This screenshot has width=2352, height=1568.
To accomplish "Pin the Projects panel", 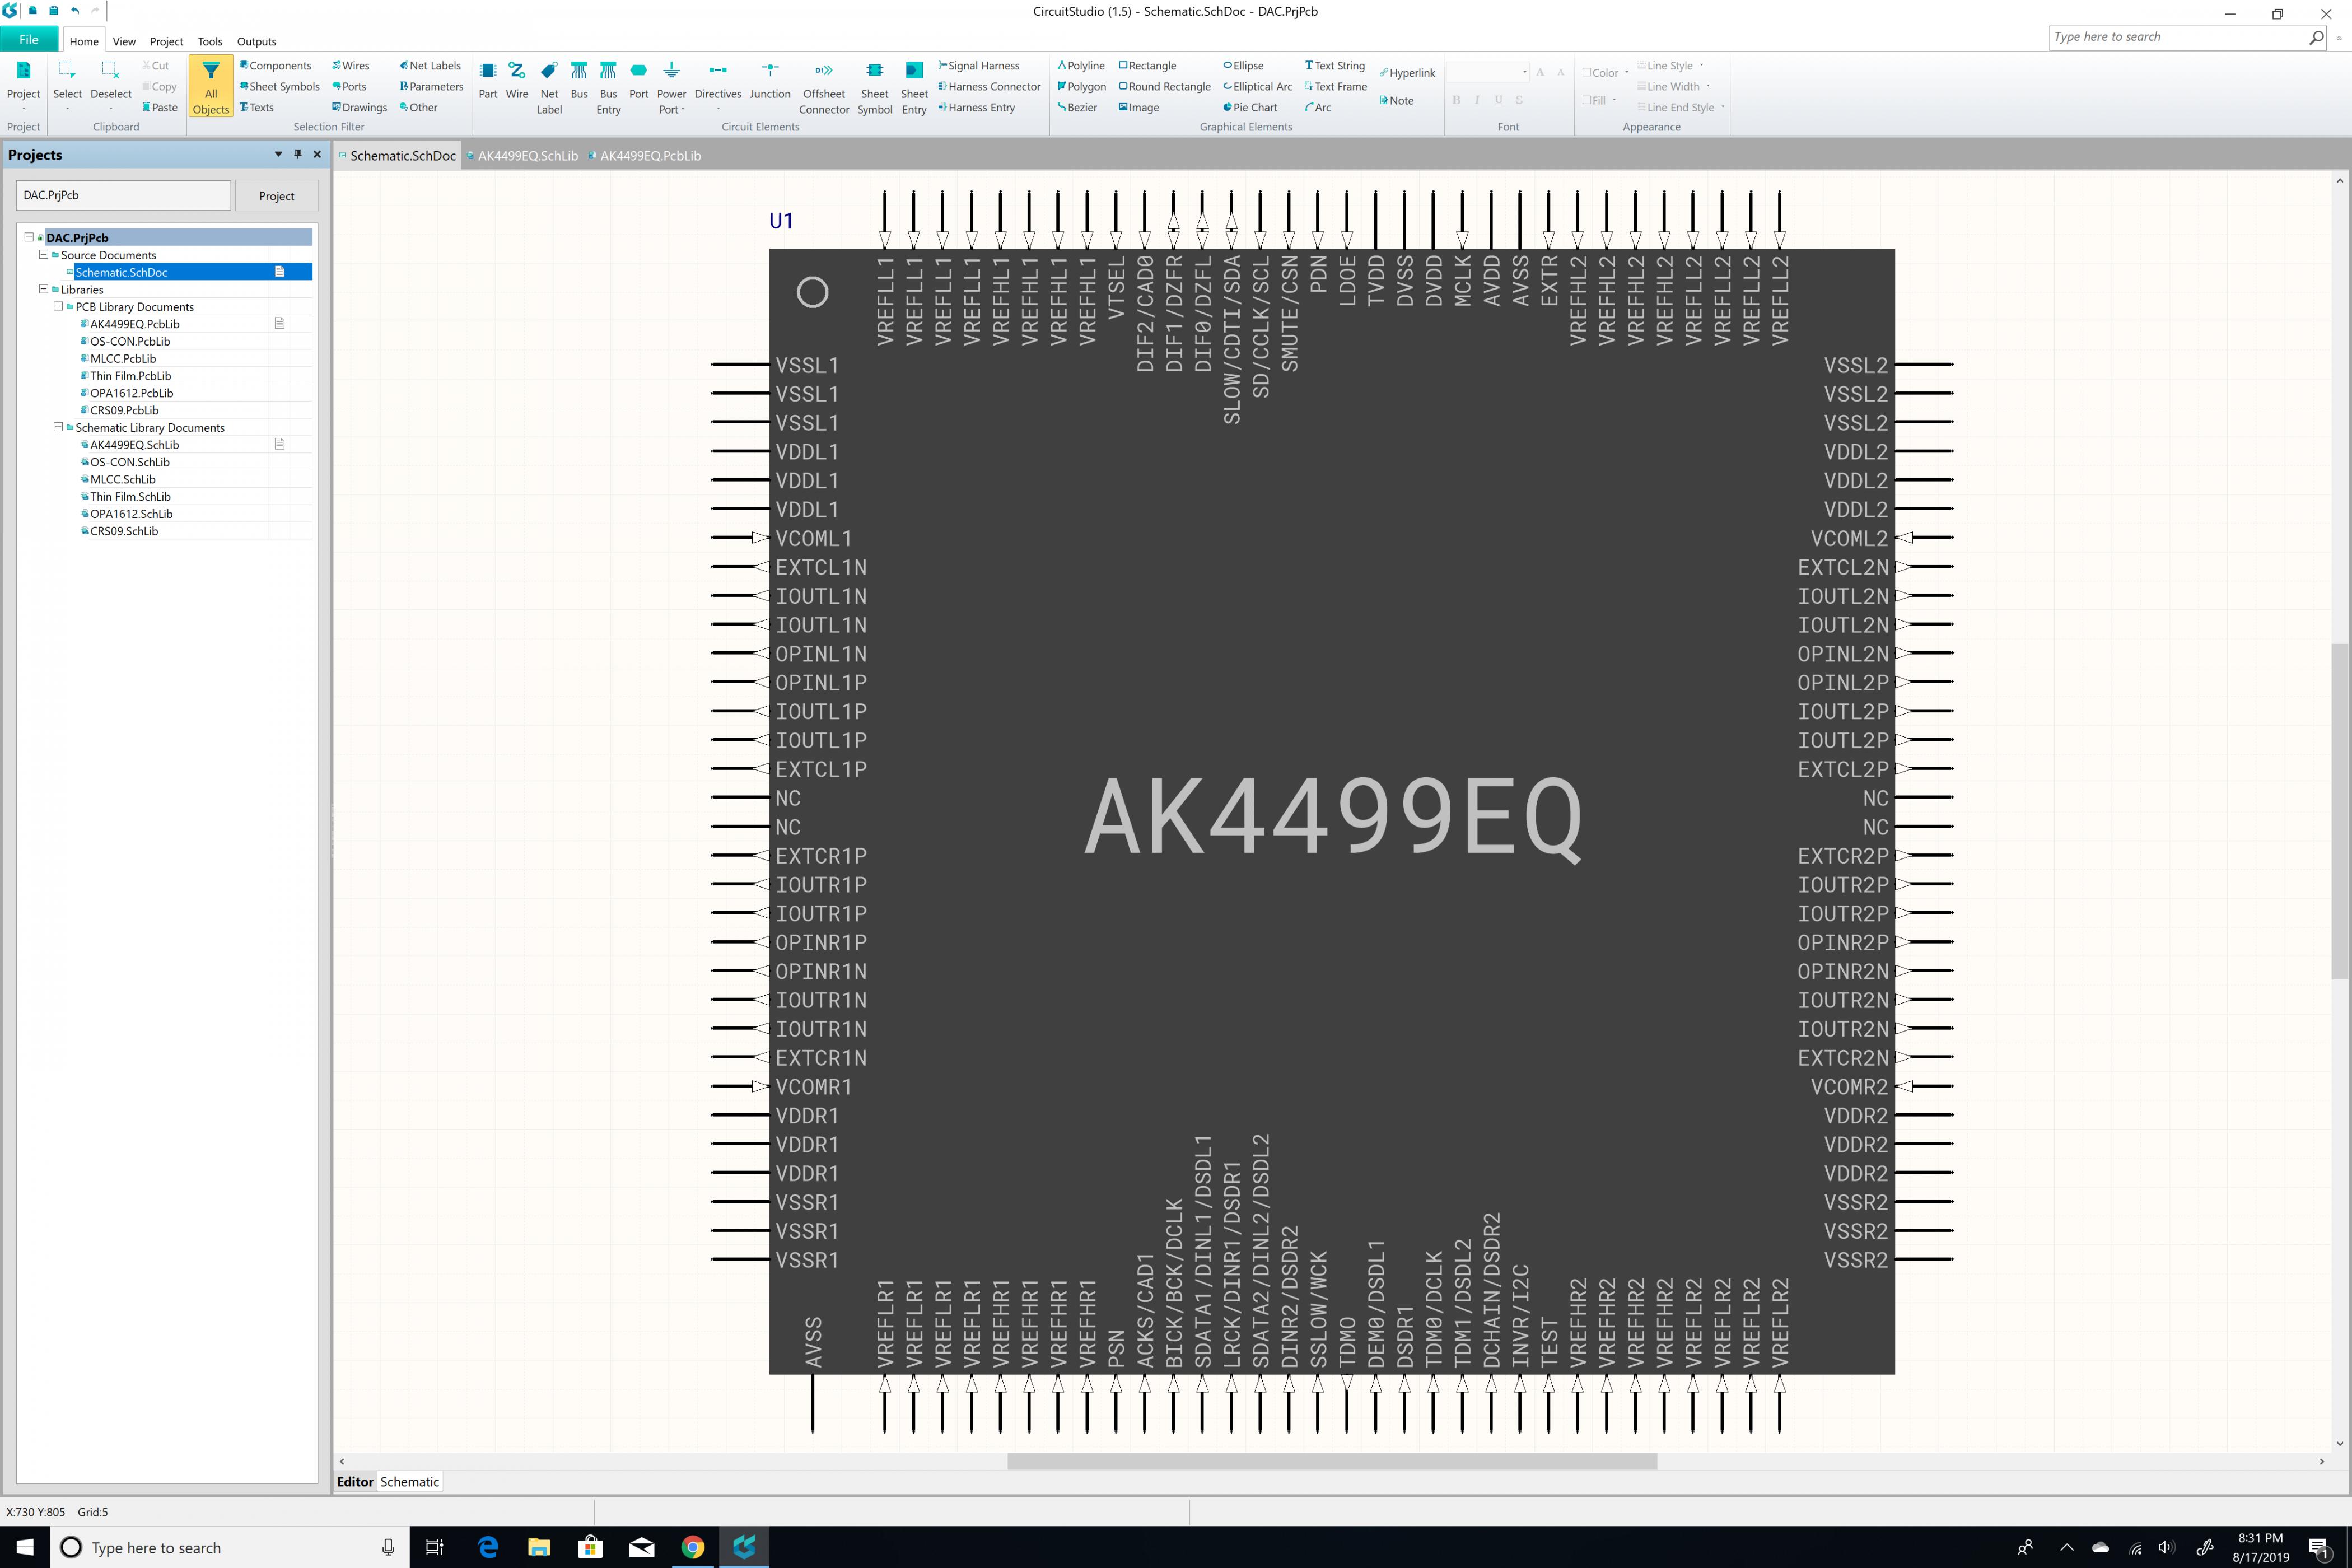I will pyautogui.click(x=297, y=154).
